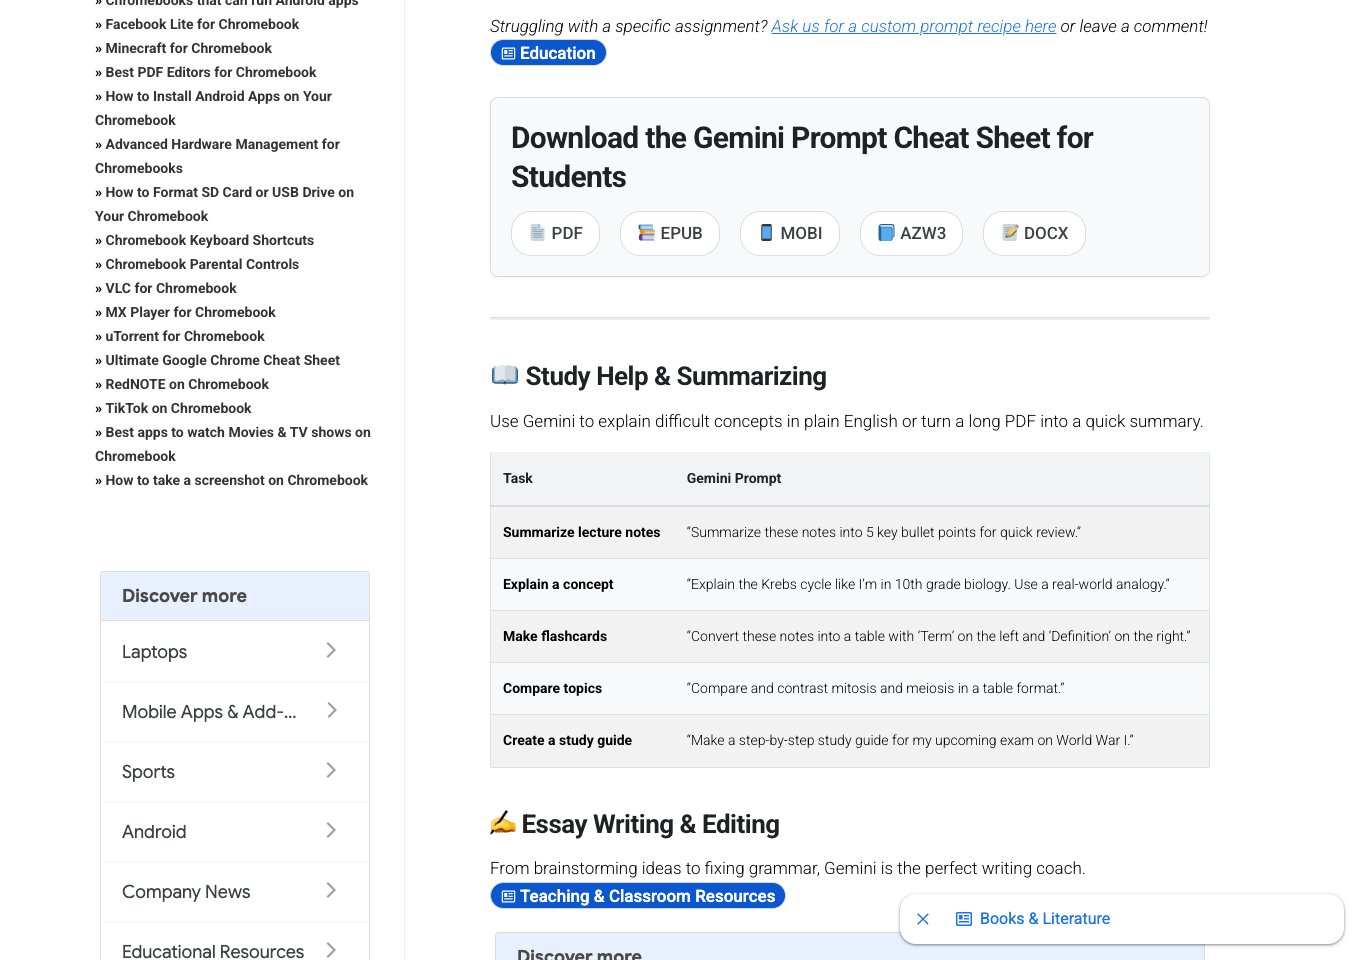Close the Books & Literature popup
1360x960 pixels.
coord(923,919)
